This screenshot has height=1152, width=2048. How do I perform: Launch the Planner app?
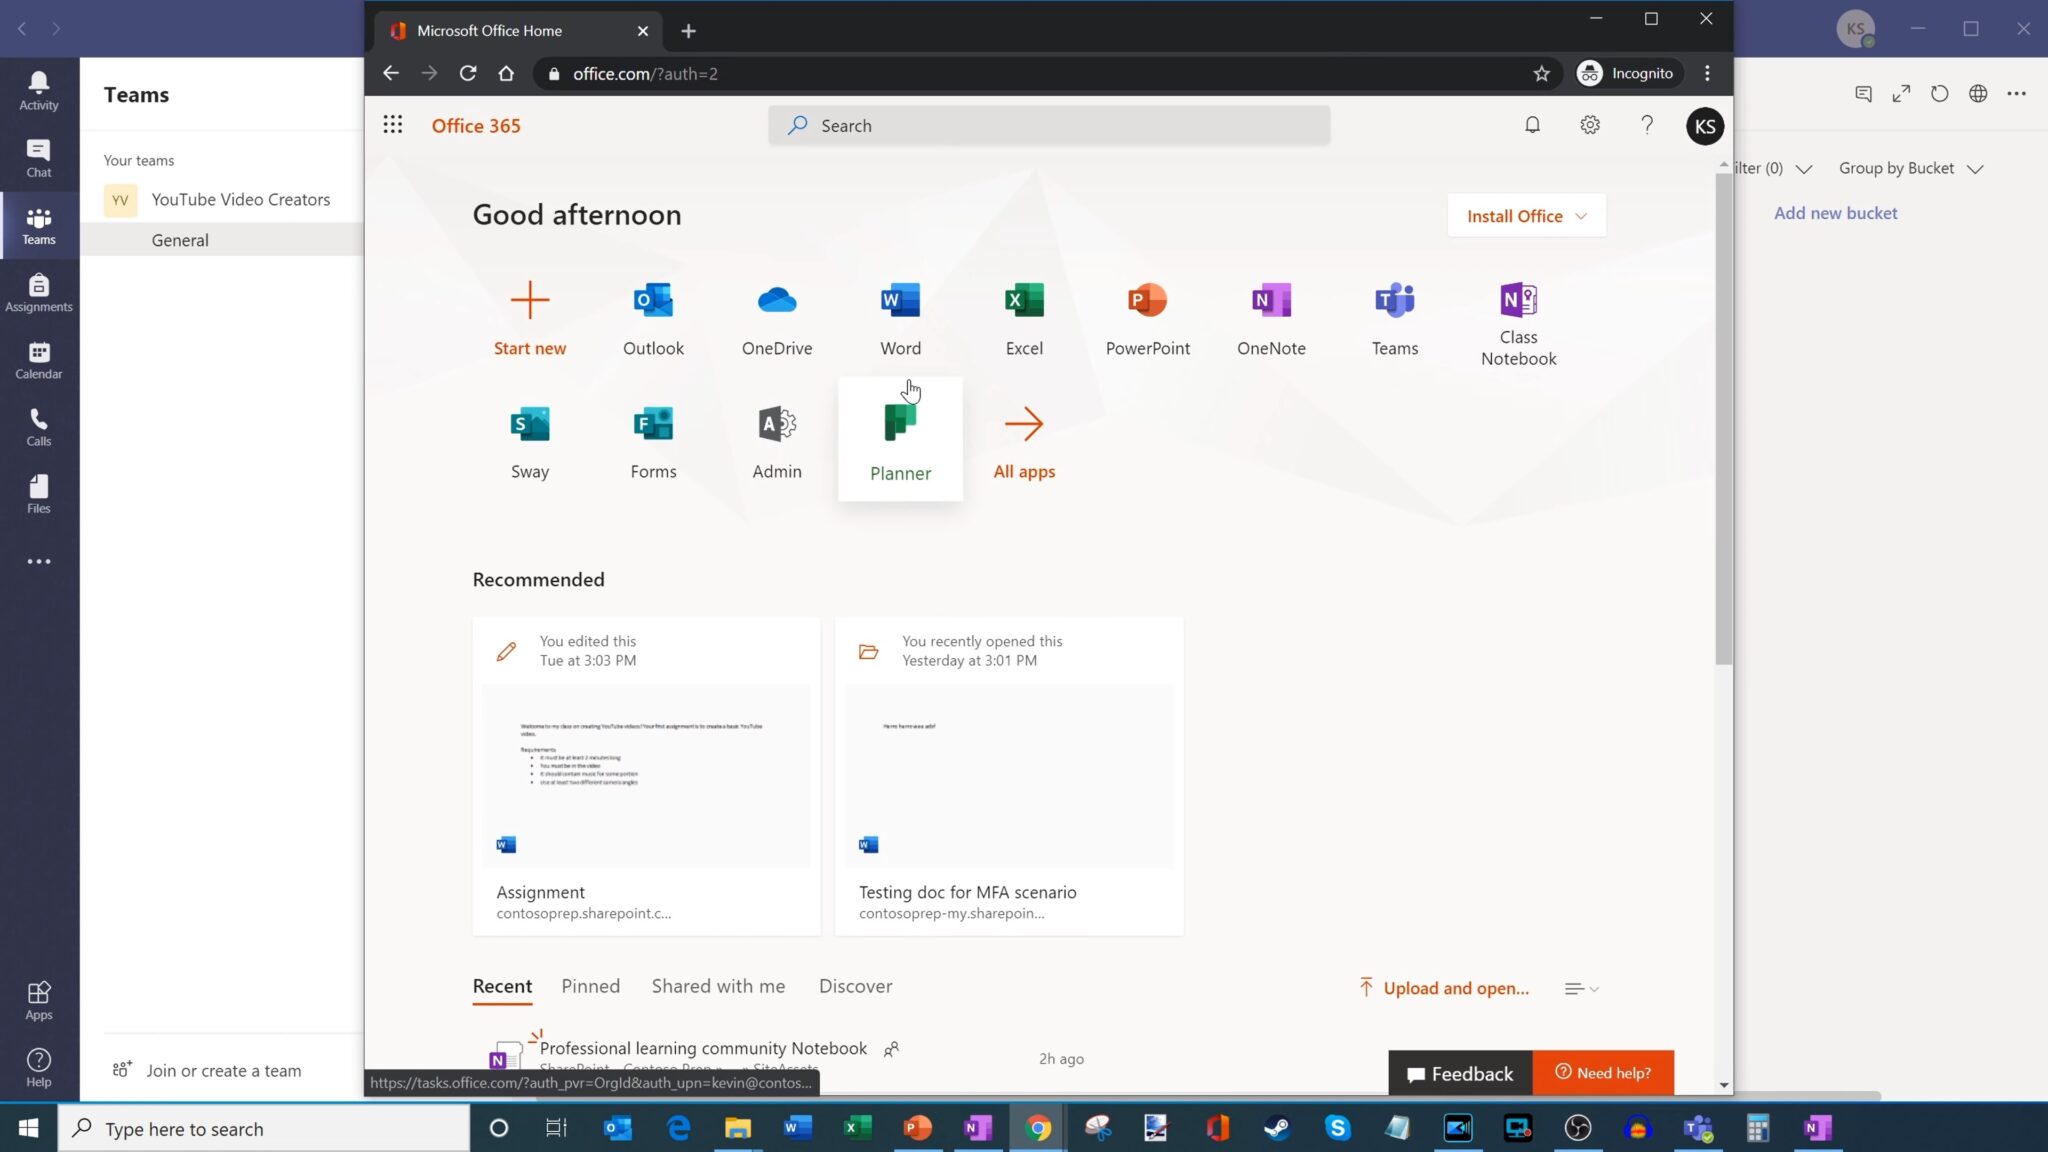coord(899,438)
